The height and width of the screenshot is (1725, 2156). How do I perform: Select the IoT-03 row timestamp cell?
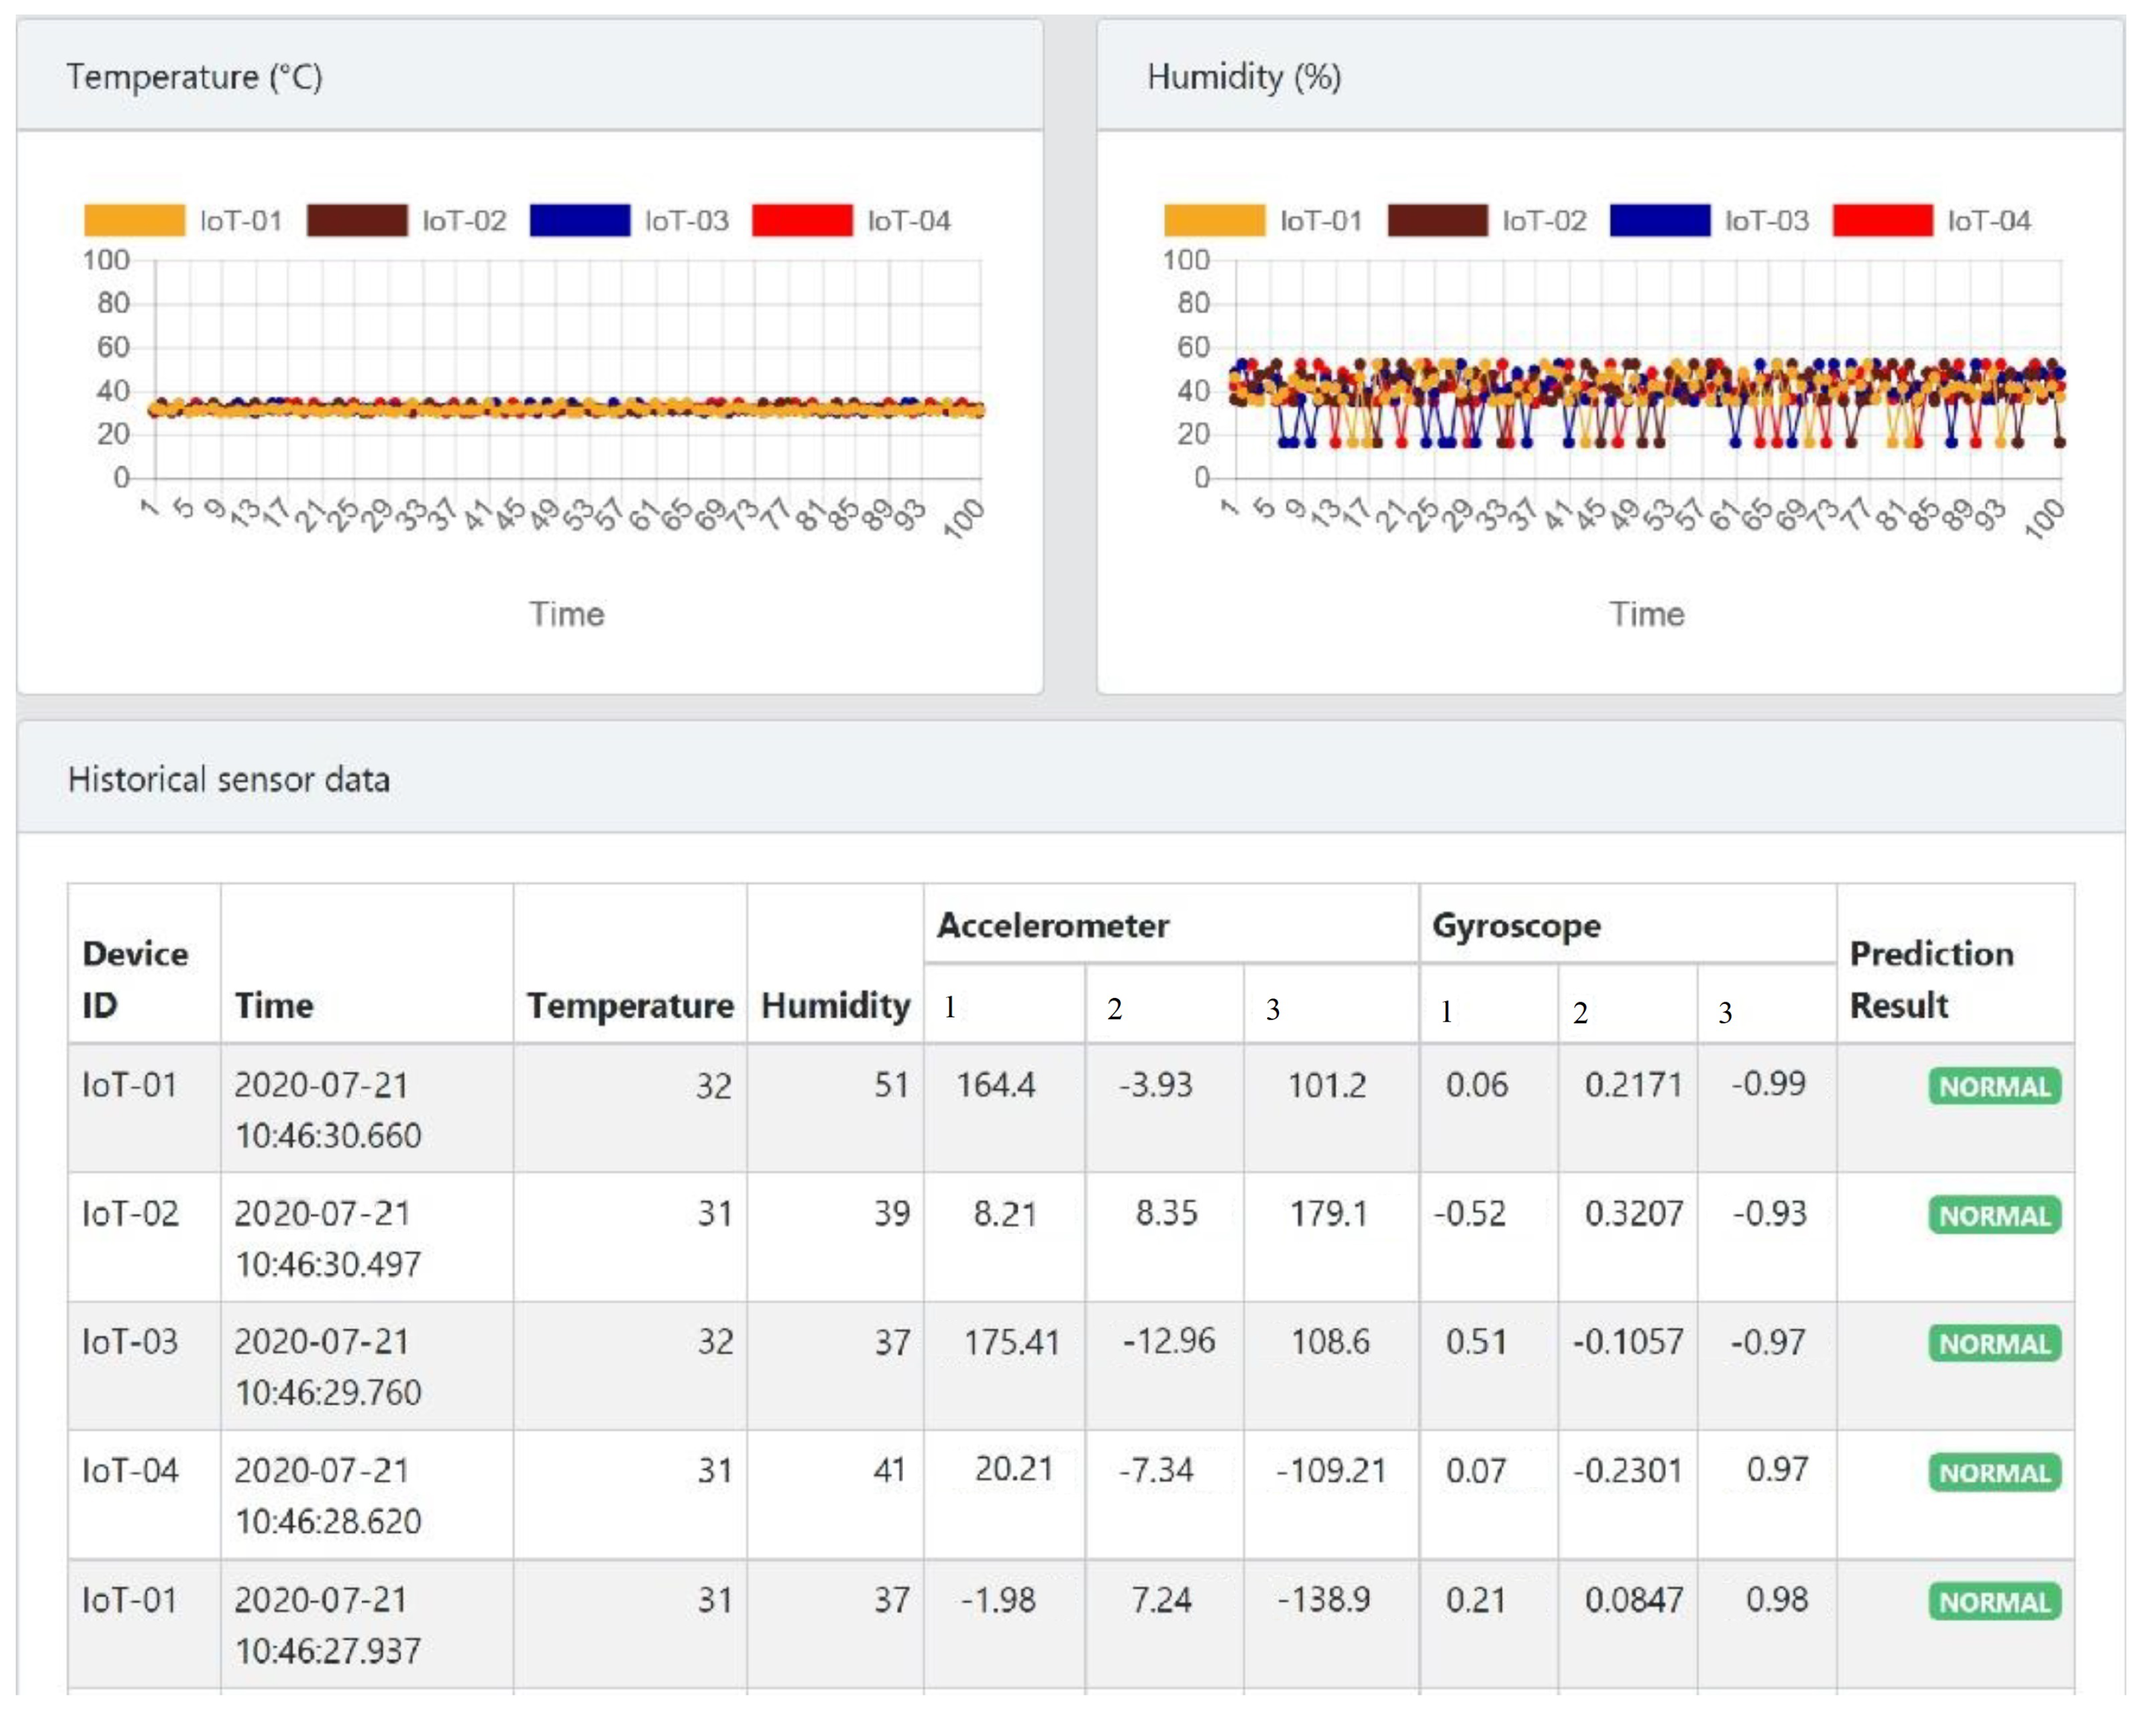click(328, 1366)
